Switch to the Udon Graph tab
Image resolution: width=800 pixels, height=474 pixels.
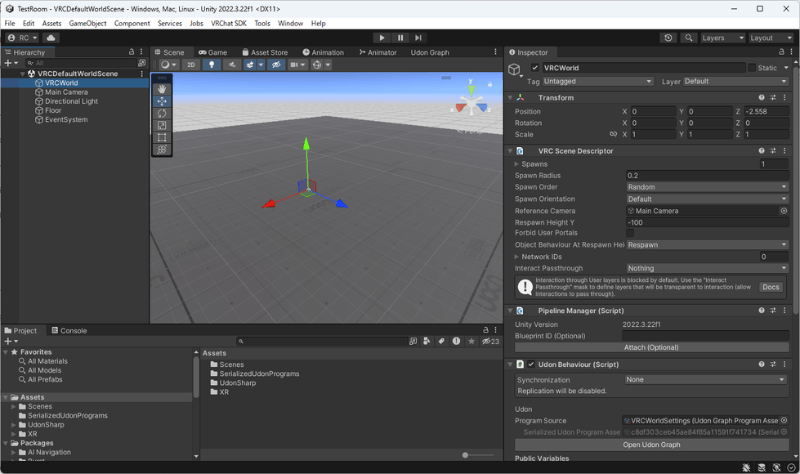click(x=430, y=53)
